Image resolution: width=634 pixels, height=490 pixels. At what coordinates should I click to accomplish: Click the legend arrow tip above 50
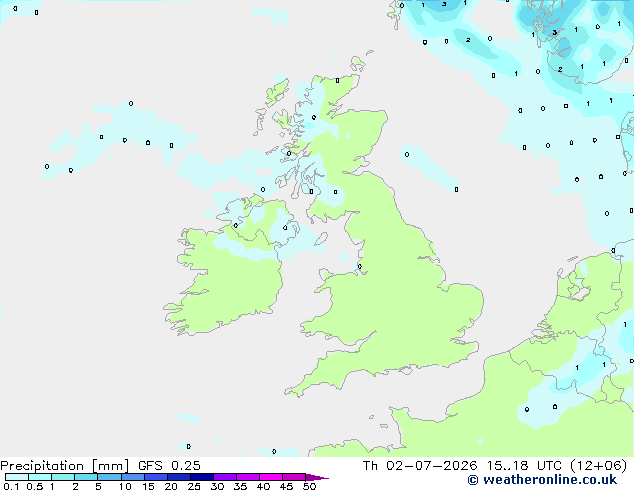[x=317, y=477]
